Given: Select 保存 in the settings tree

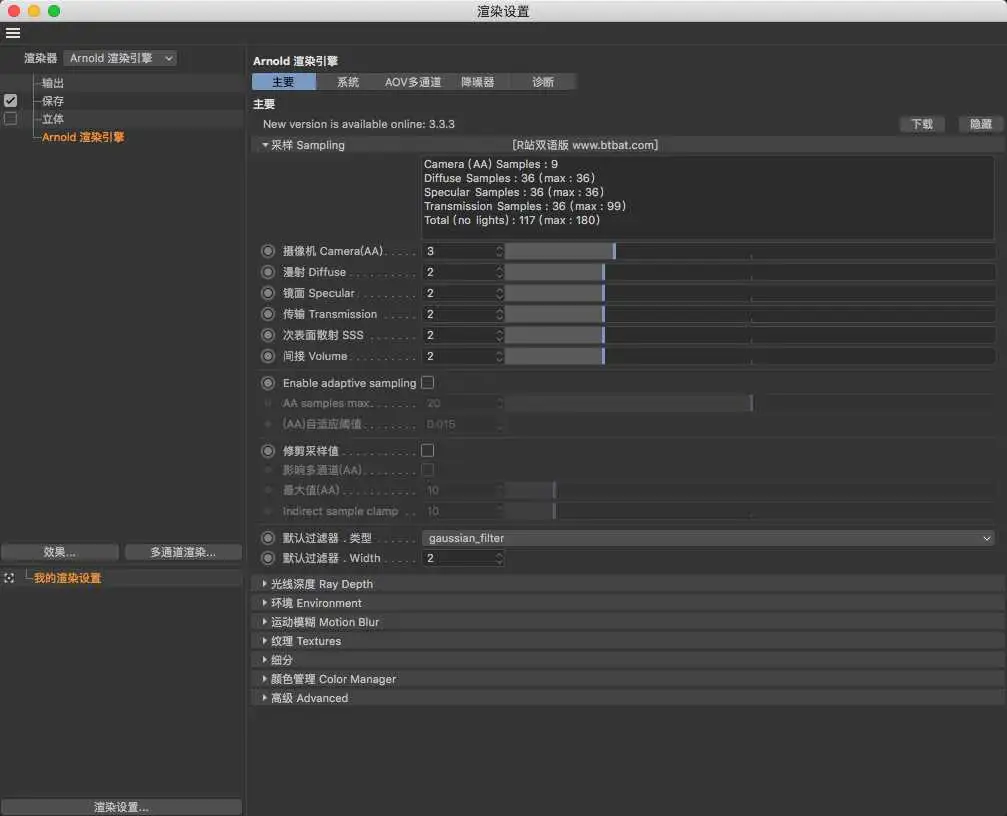Looking at the screenshot, I should 53,101.
